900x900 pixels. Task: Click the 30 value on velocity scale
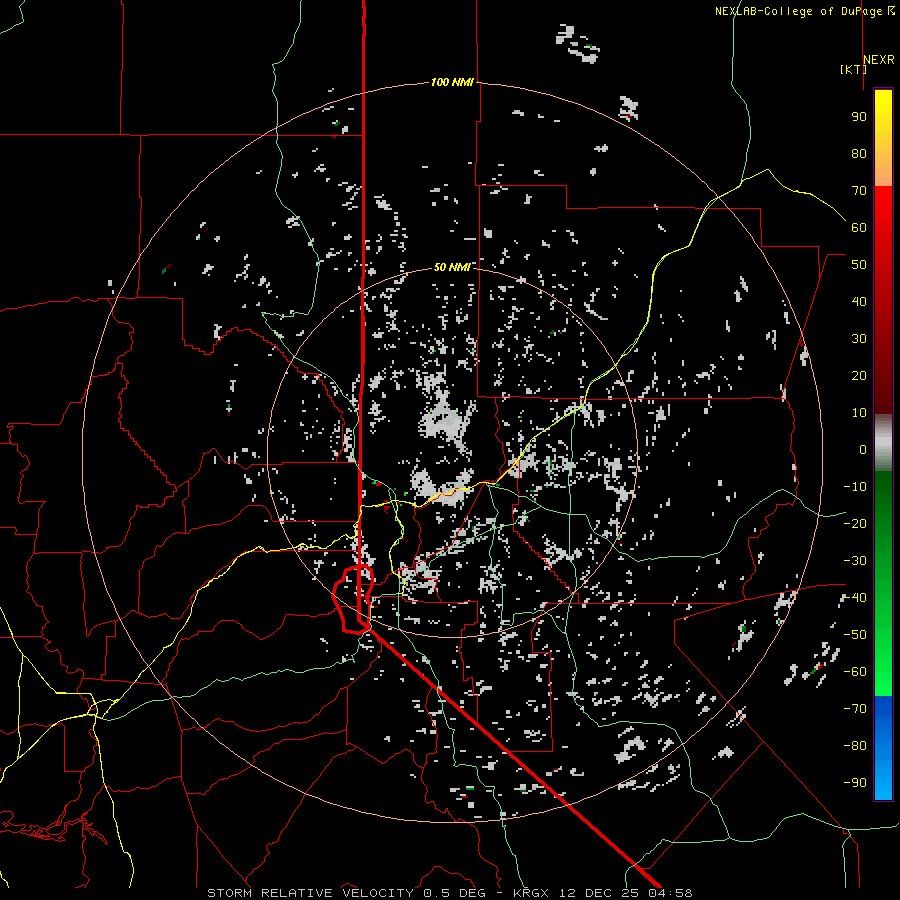pyautogui.click(x=859, y=339)
